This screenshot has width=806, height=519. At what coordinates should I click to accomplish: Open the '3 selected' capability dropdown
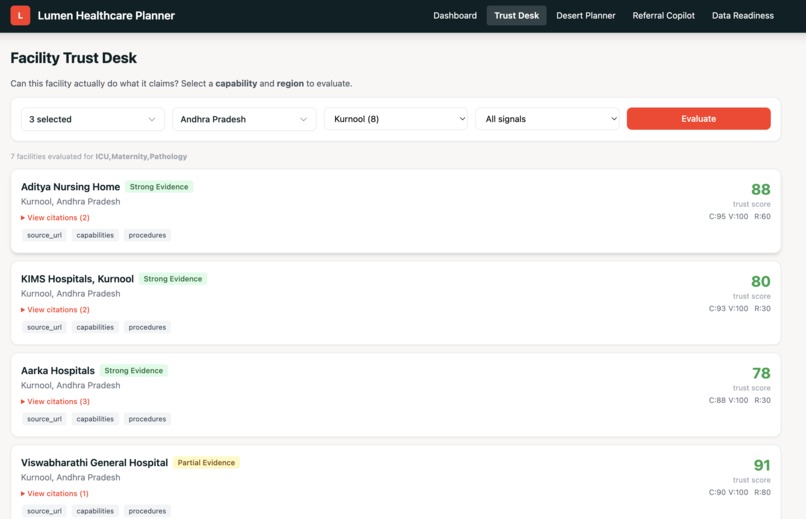[x=93, y=119]
